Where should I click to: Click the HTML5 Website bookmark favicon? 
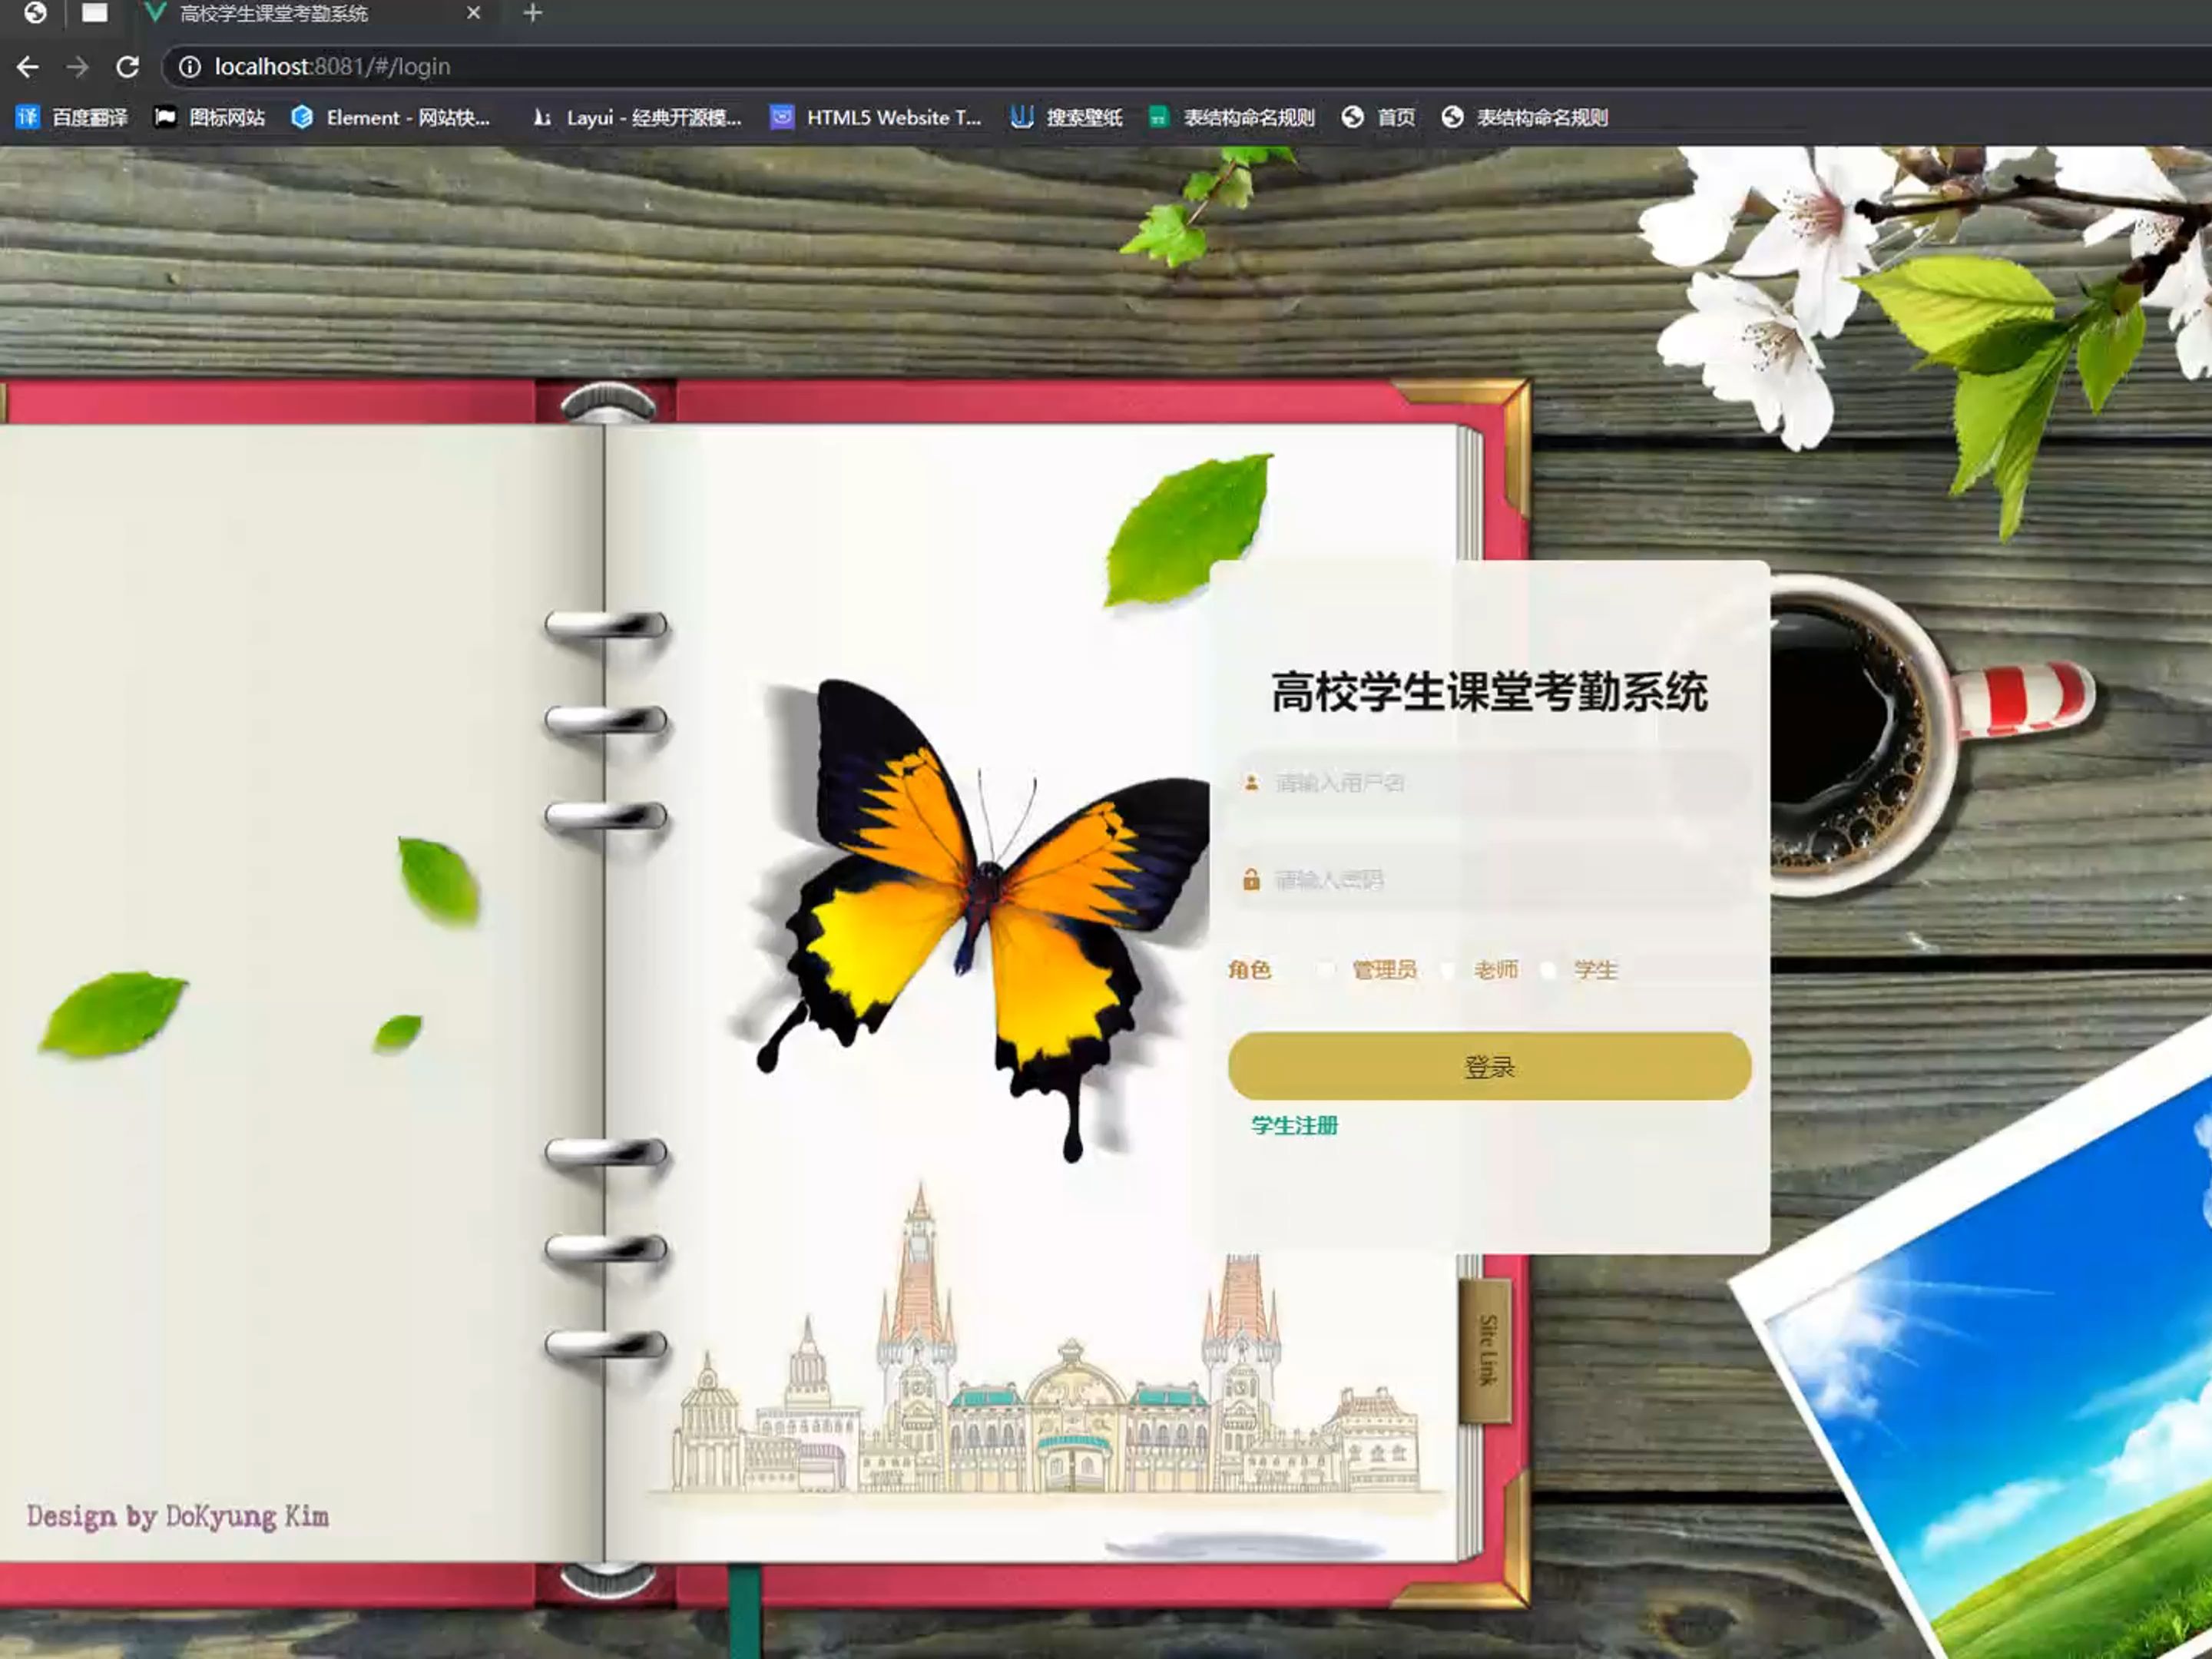tap(782, 118)
